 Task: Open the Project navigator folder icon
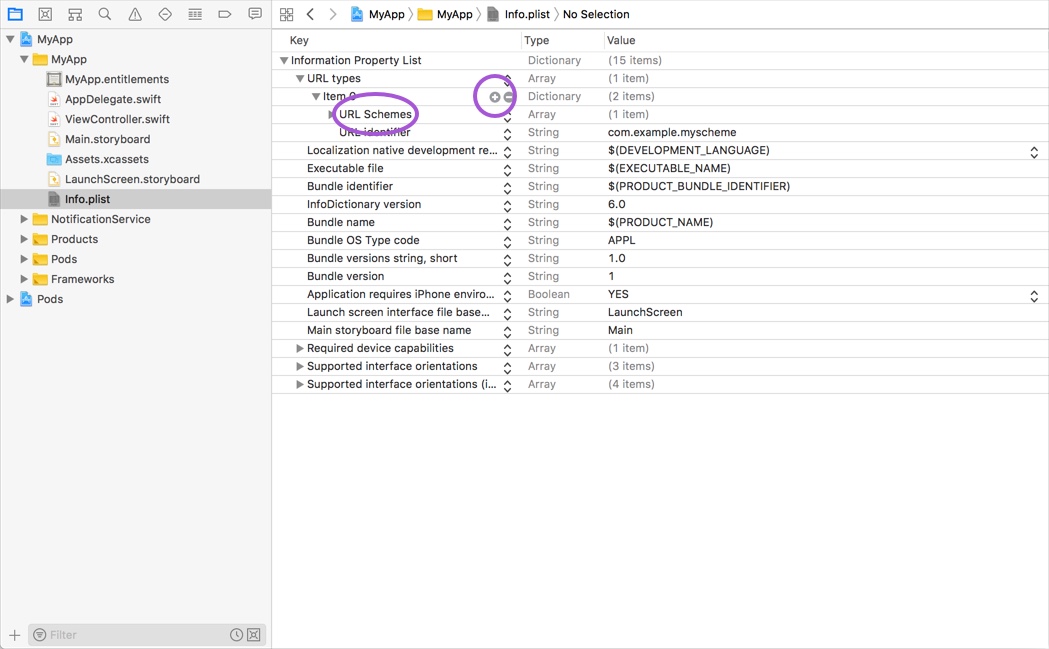[x=15, y=14]
